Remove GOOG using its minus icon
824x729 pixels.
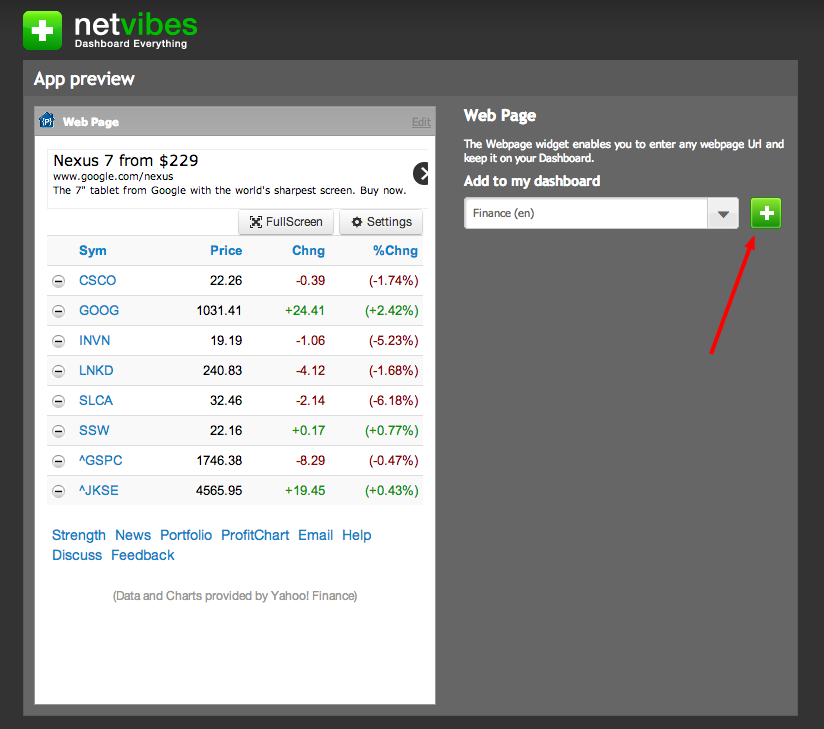click(x=58, y=311)
